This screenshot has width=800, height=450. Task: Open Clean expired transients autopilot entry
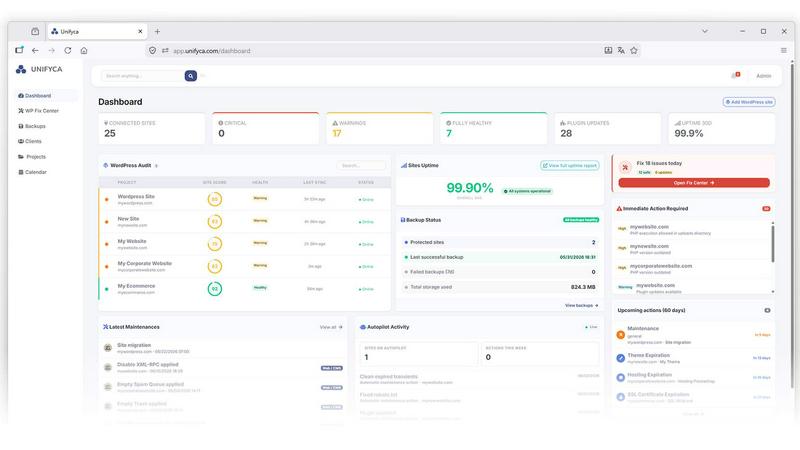click(x=480, y=379)
